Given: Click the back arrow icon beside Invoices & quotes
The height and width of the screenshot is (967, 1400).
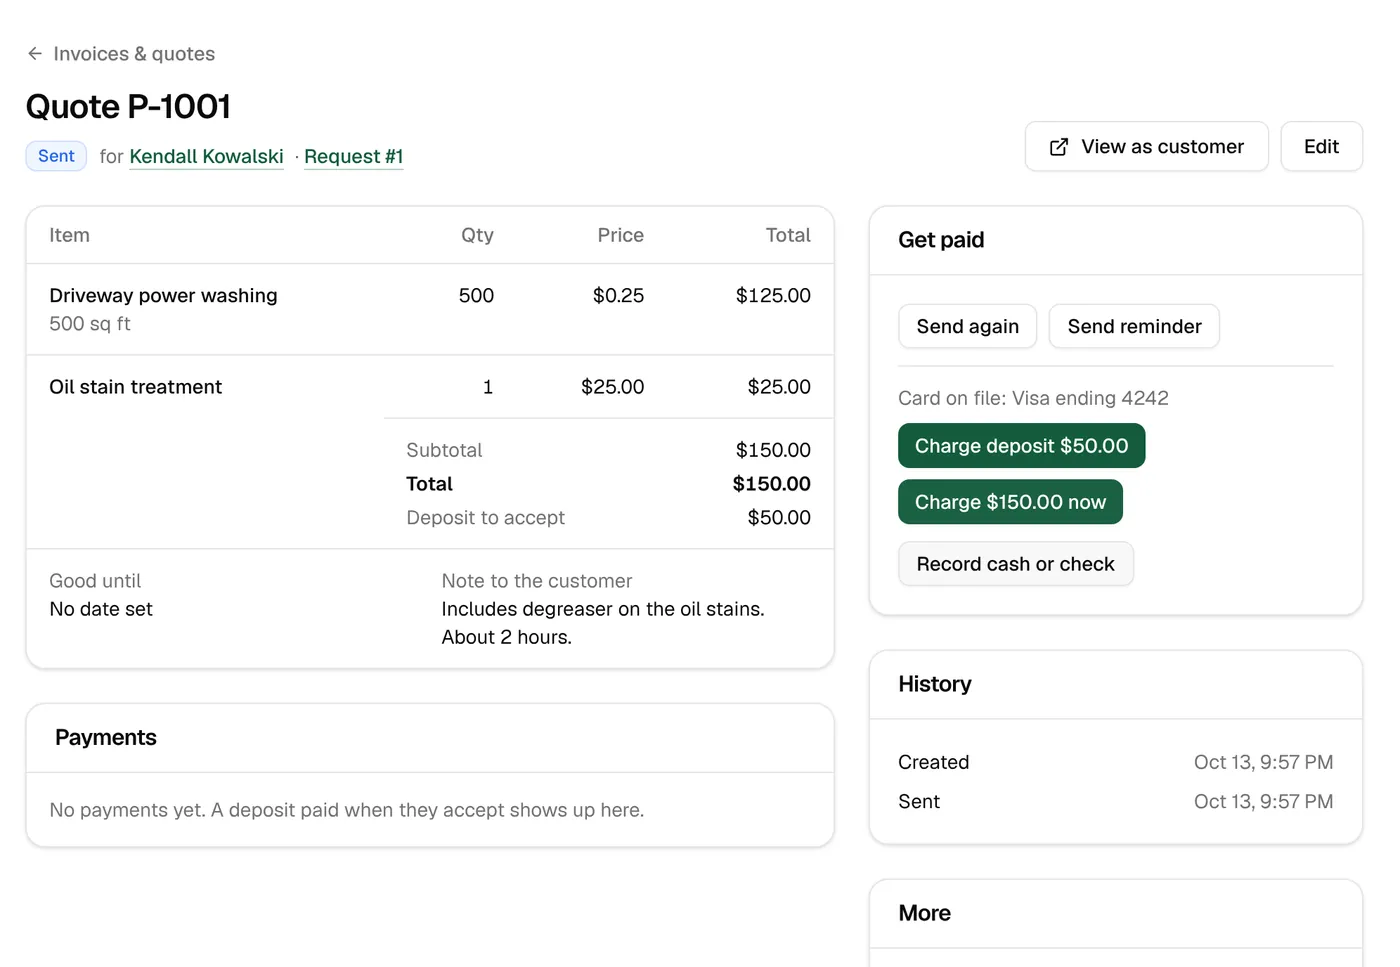Looking at the screenshot, I should pyautogui.click(x=35, y=54).
